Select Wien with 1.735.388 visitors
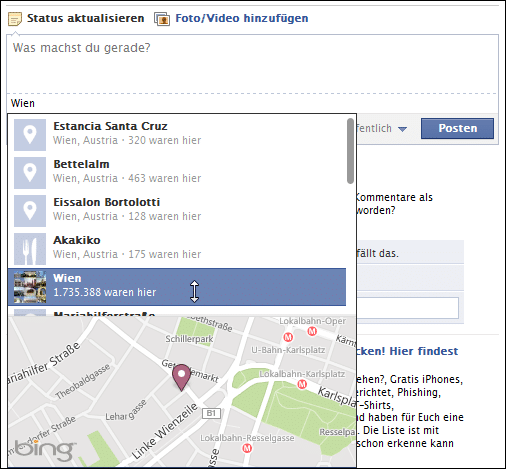The height and width of the screenshot is (469, 506). (177, 287)
